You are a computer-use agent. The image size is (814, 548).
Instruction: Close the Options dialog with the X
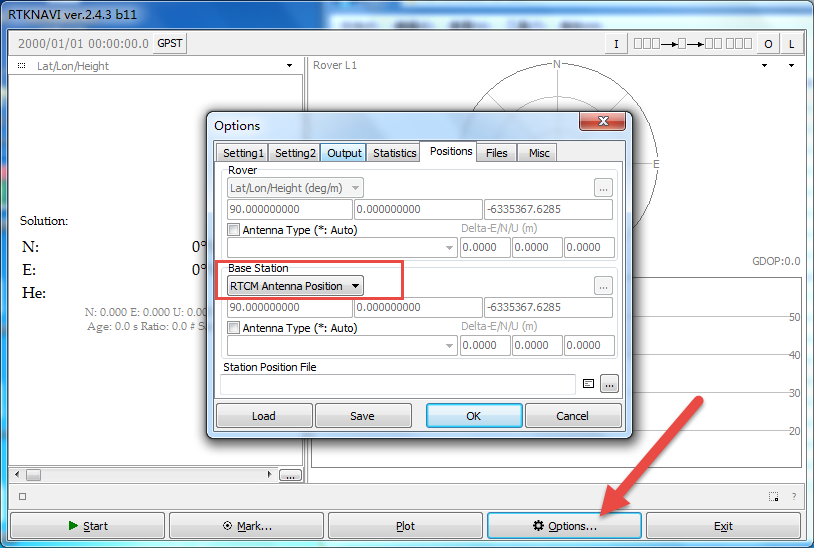tap(602, 121)
